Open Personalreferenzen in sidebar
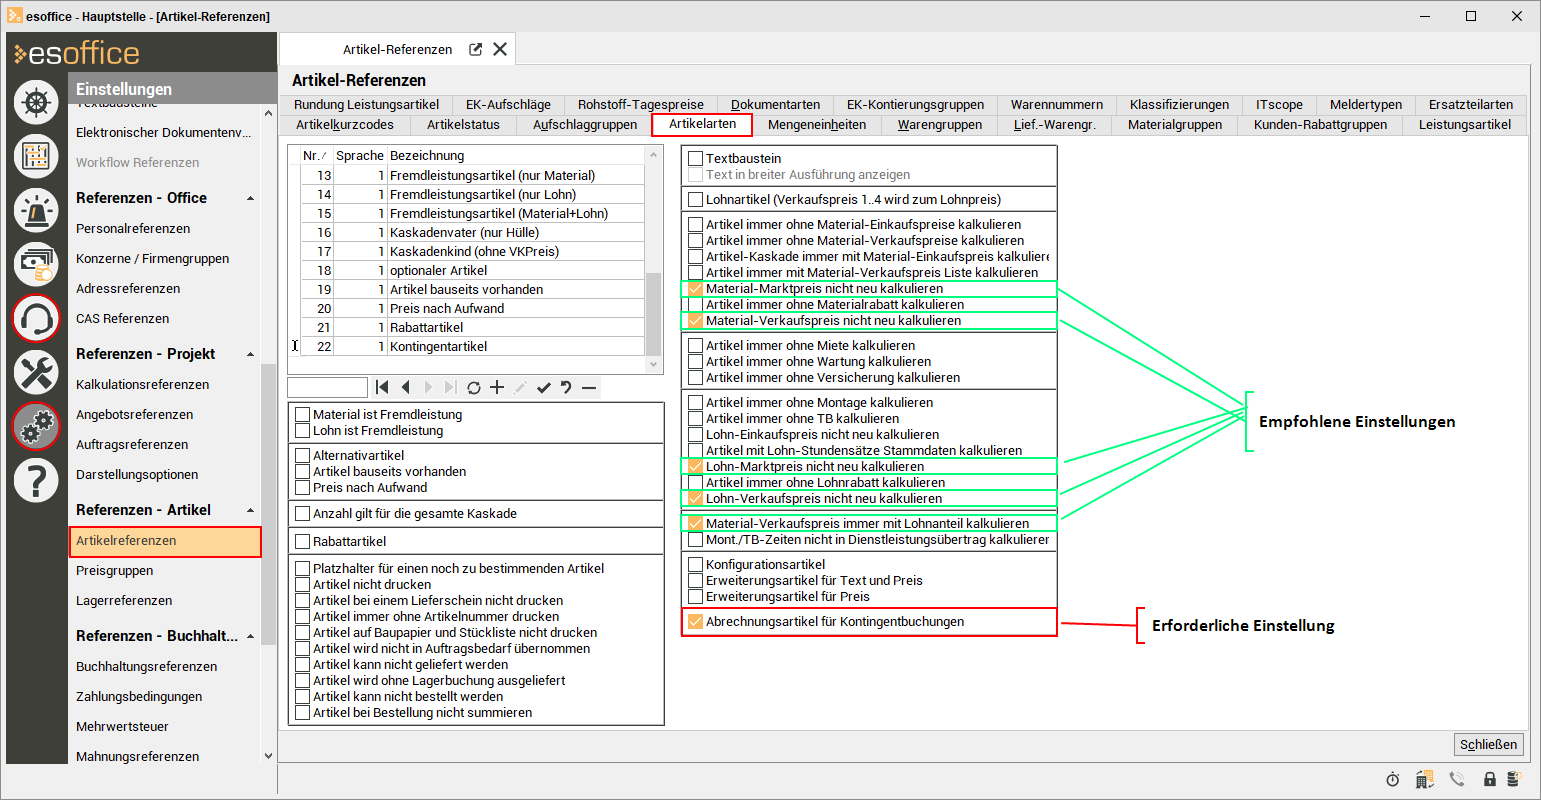This screenshot has height=800, width=1541. pos(133,229)
